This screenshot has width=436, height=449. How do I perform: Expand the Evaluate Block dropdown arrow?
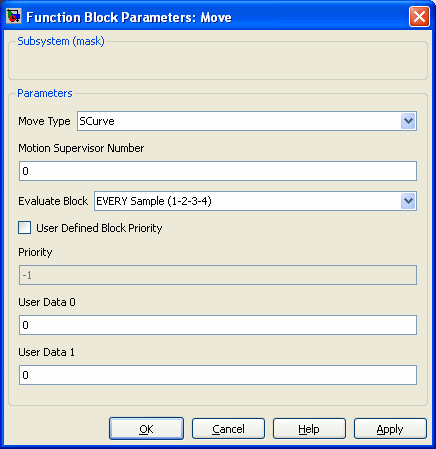408,201
